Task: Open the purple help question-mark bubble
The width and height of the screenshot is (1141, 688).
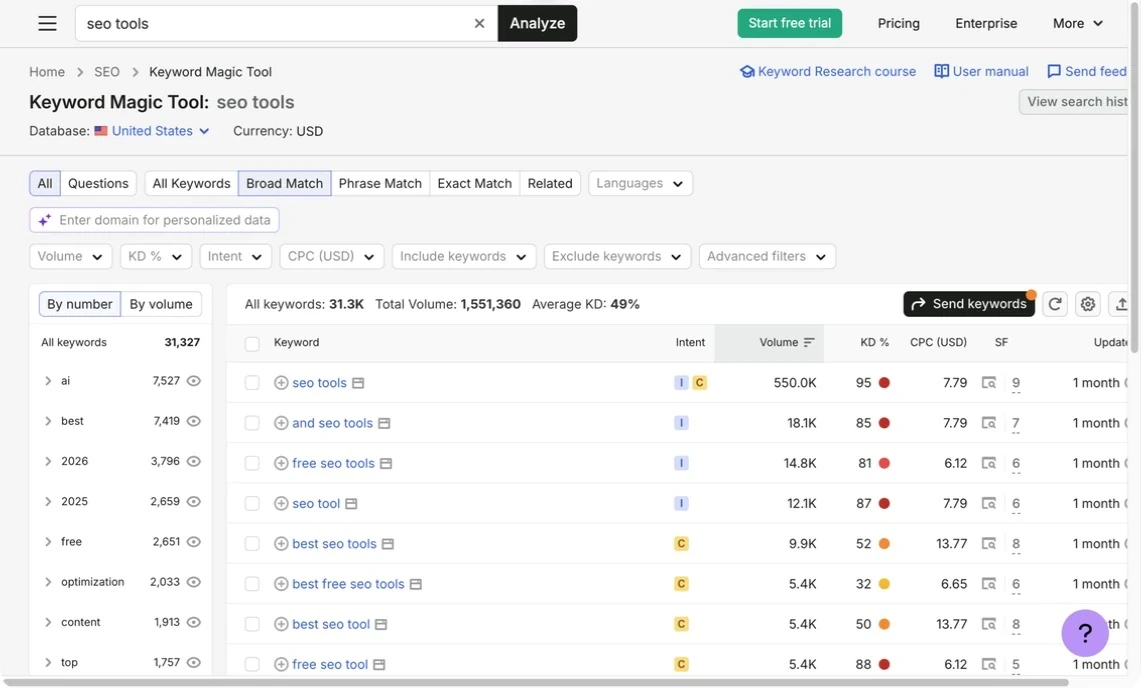Action: coord(1084,633)
